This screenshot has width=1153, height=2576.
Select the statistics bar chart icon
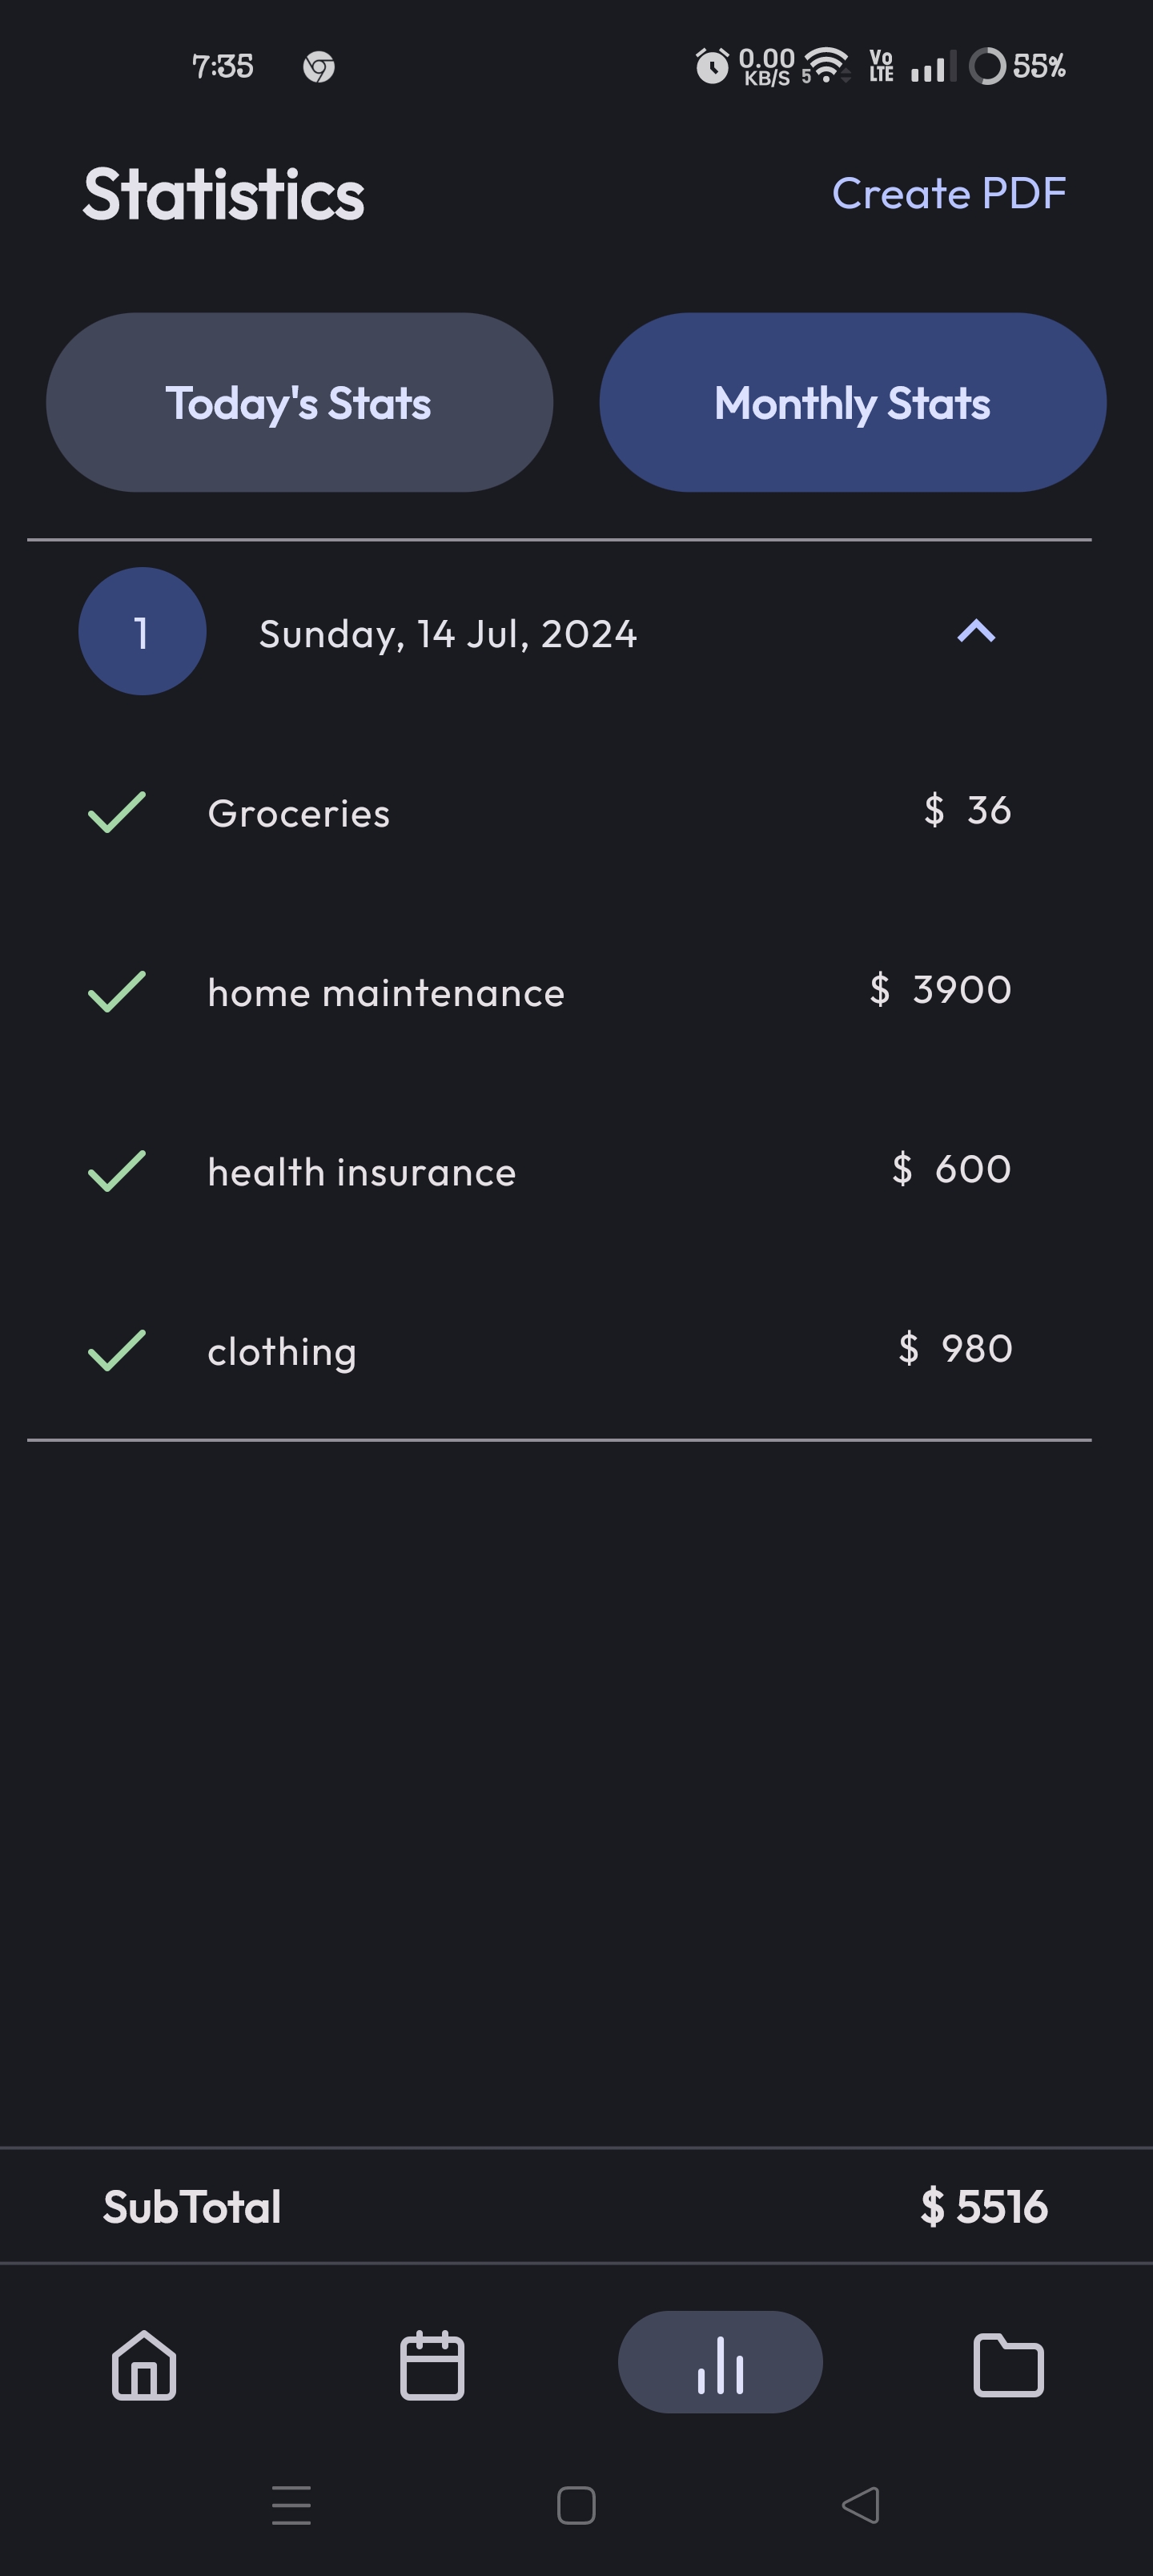point(720,2363)
